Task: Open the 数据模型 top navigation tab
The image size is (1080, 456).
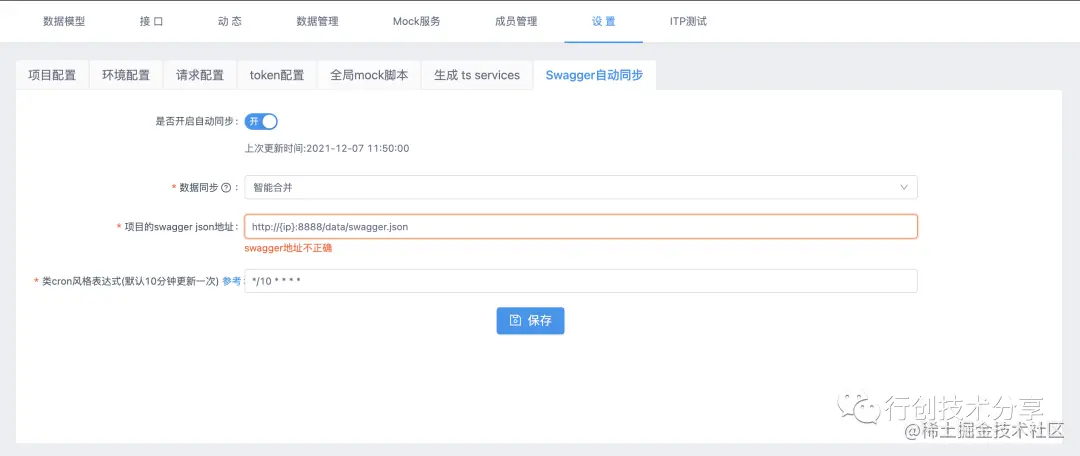Action: [x=64, y=21]
